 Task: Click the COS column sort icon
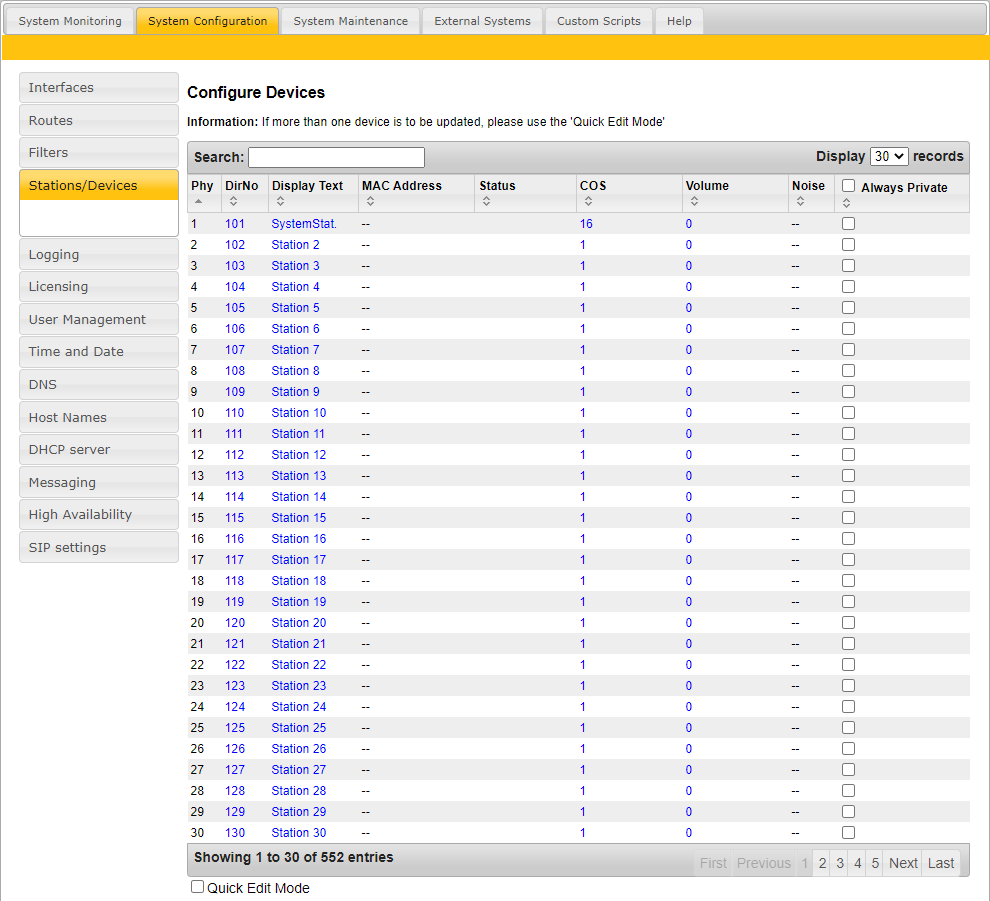point(588,201)
